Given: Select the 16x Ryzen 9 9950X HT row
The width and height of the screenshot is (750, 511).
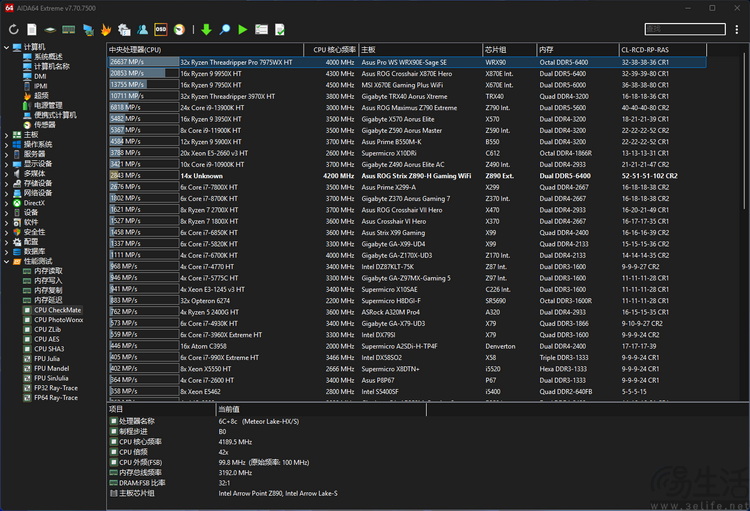Looking at the screenshot, I should (x=407, y=74).
